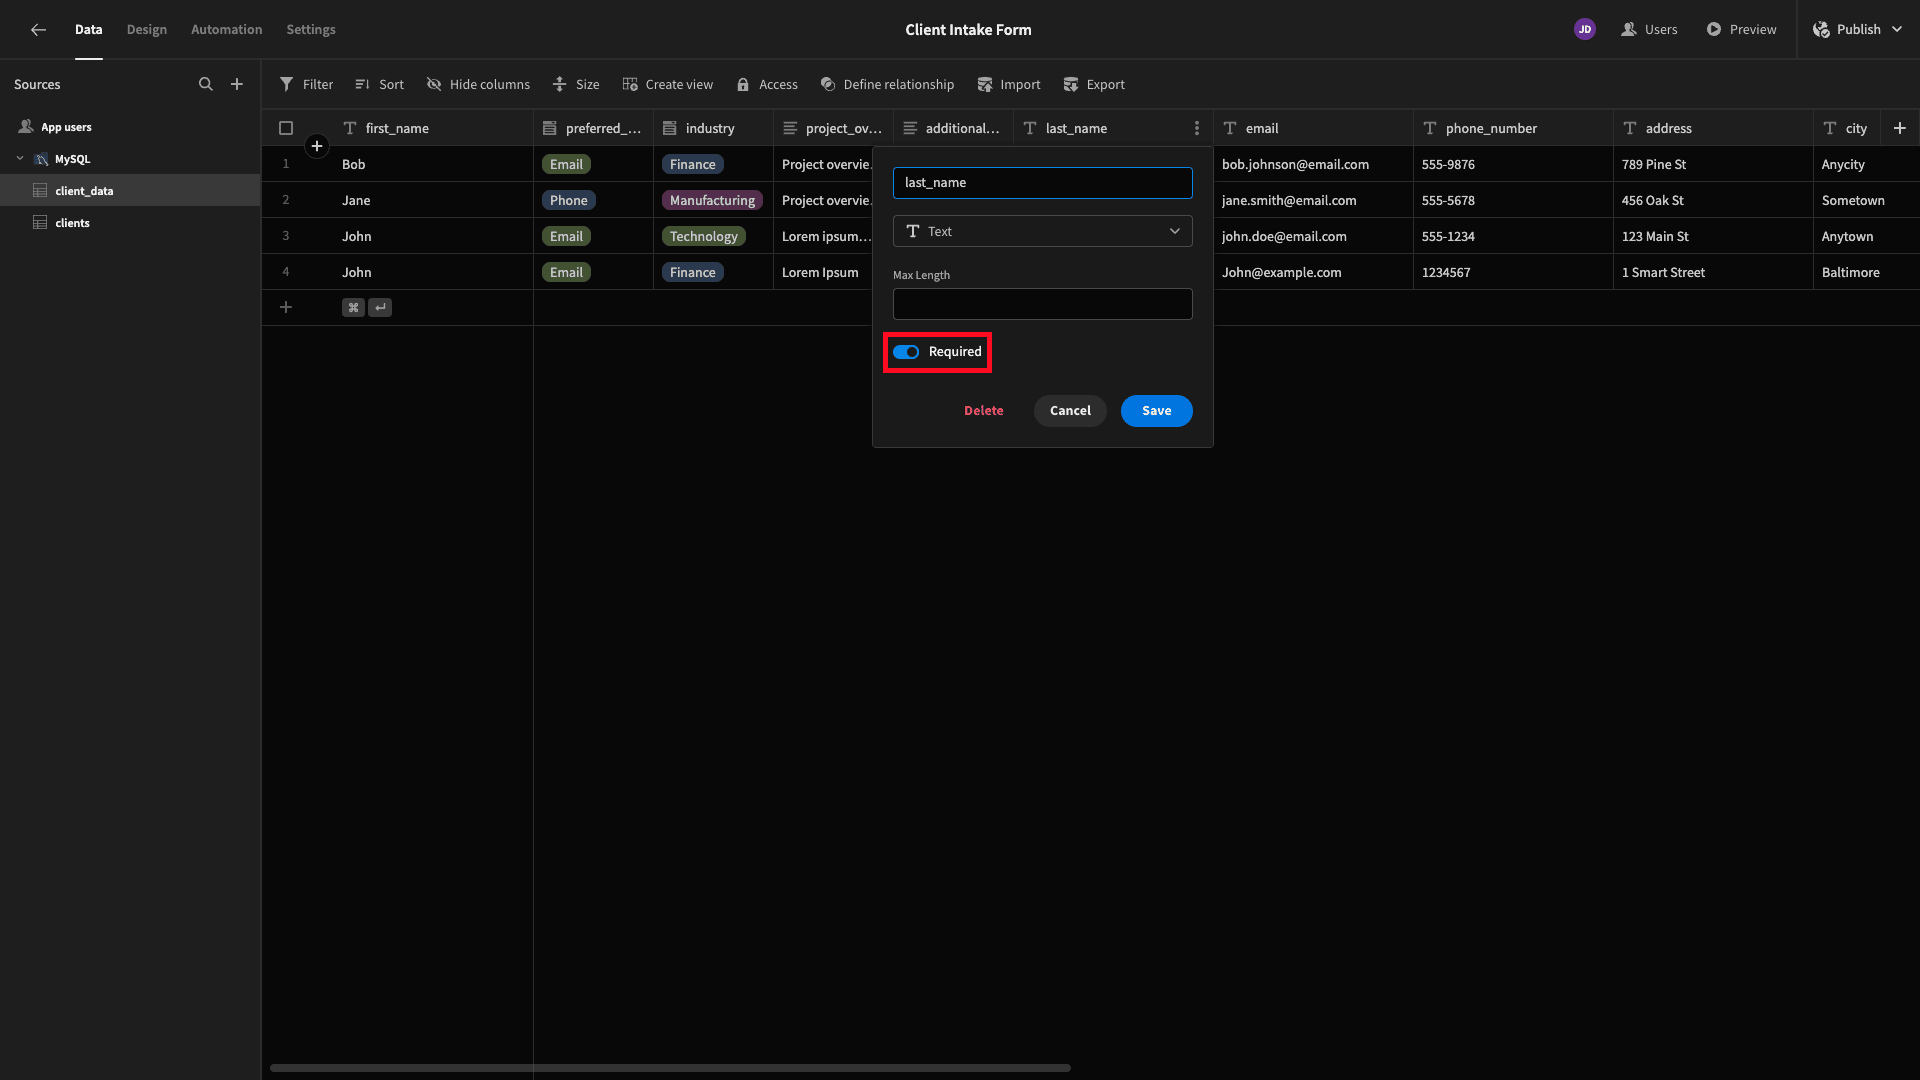Open the Users panel

pyautogui.click(x=1649, y=30)
